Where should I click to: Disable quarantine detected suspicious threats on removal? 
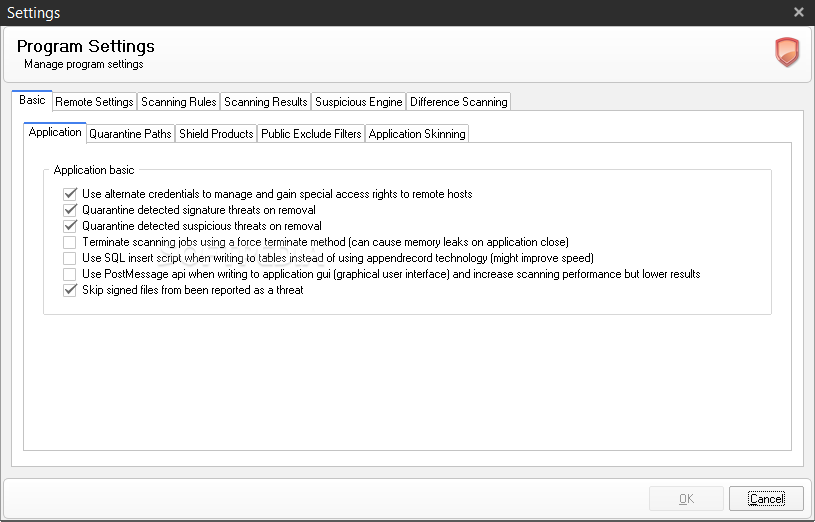[x=70, y=226]
